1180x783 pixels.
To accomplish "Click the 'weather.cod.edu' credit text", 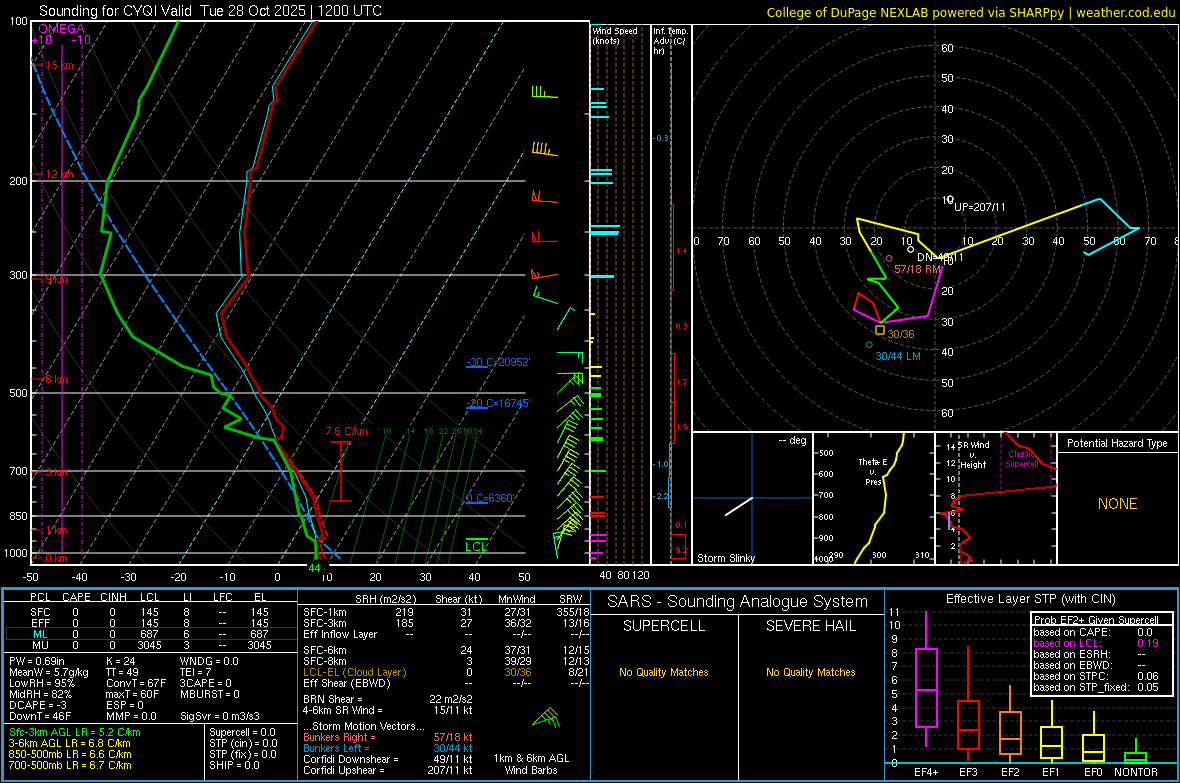I will (x=1125, y=13).
